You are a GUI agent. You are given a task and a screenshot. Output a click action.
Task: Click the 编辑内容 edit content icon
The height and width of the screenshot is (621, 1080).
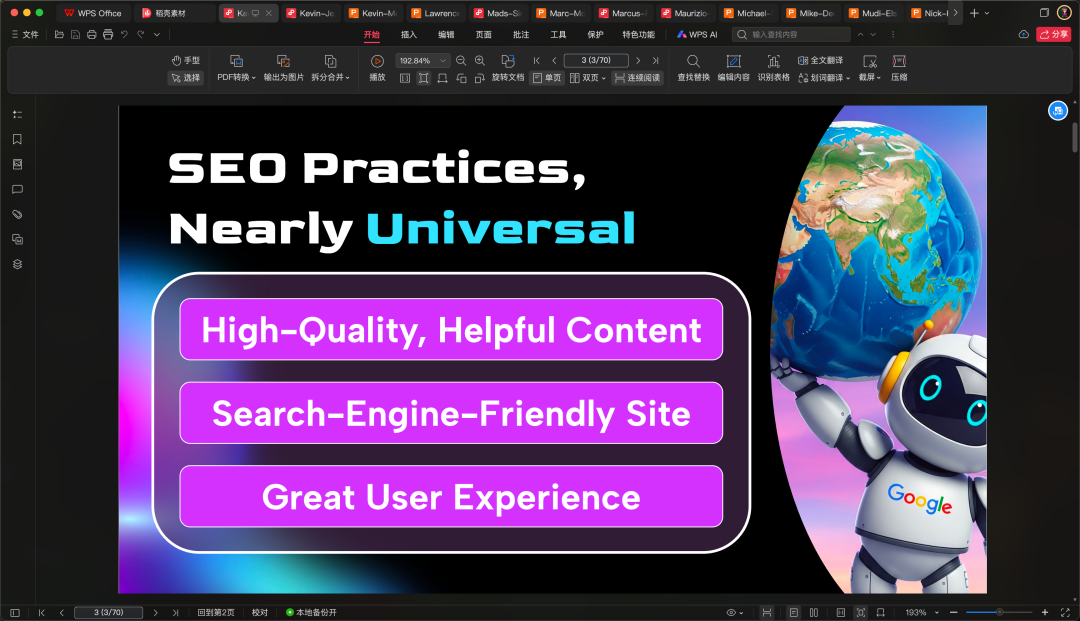(734, 61)
